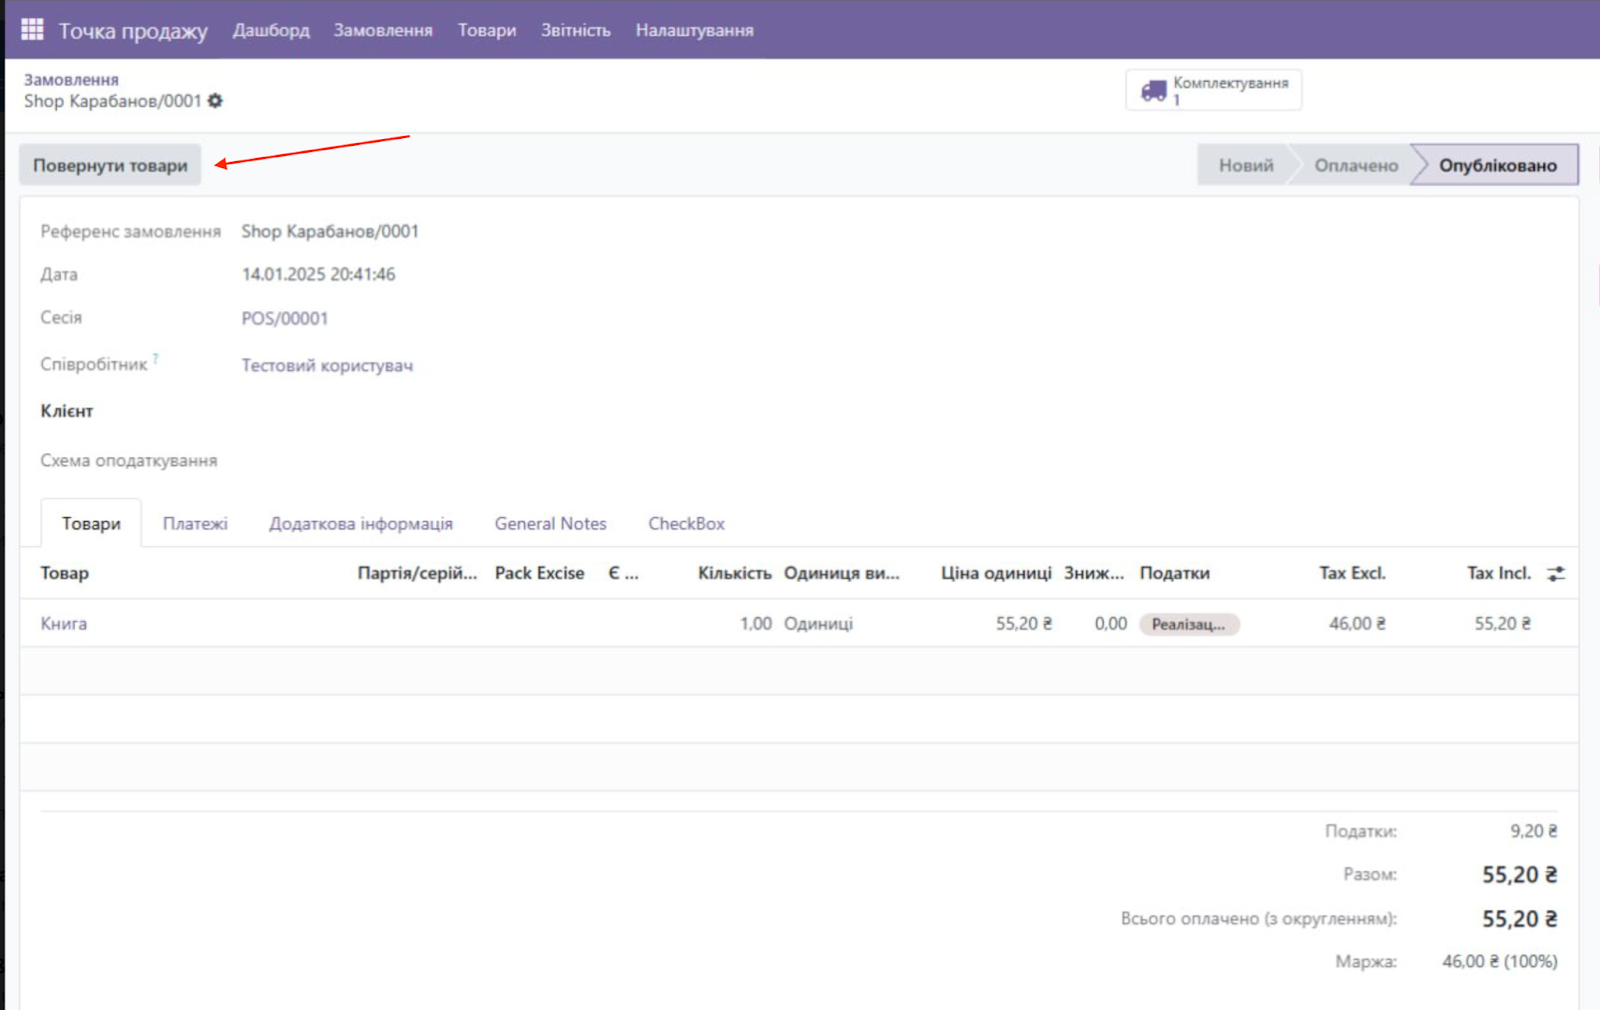Open the apps grid menu icon
This screenshot has height=1010, width=1600.
coord(32,30)
